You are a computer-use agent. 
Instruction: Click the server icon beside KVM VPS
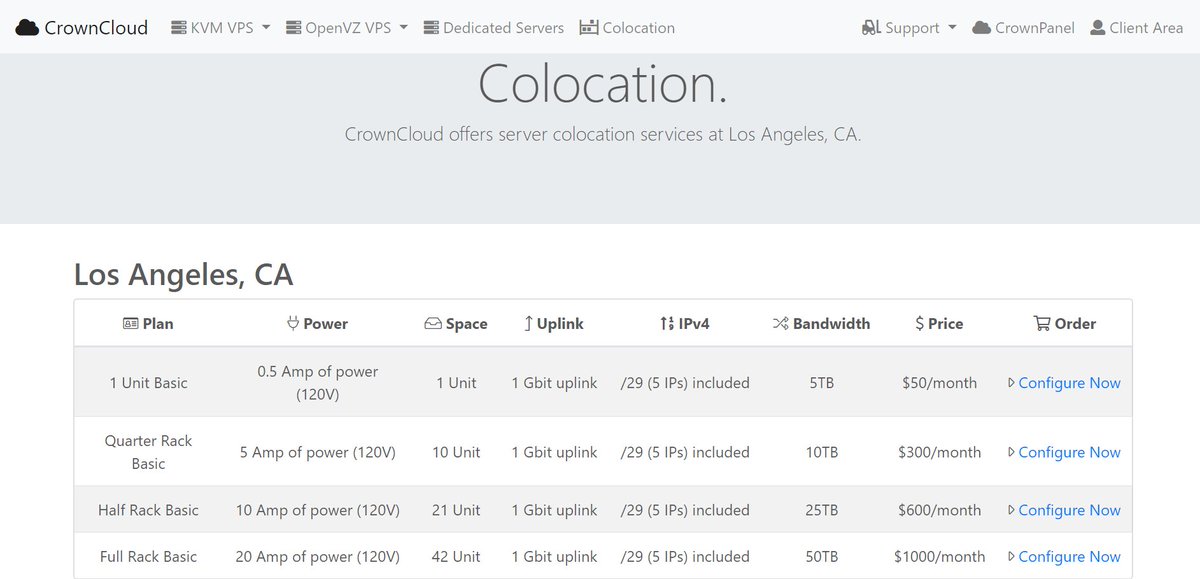[180, 28]
